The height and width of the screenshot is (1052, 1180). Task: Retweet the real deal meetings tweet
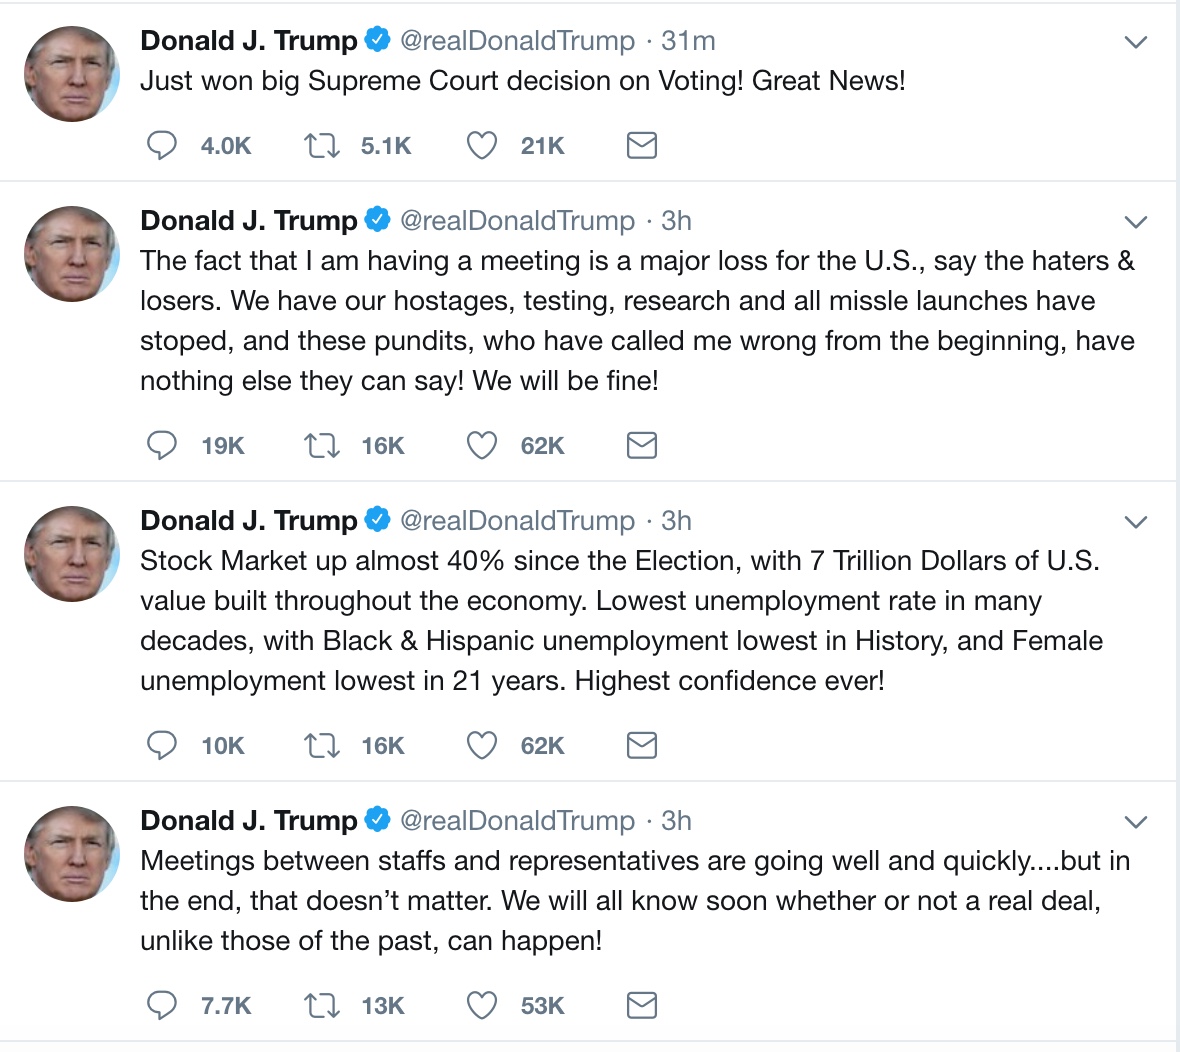click(322, 1005)
